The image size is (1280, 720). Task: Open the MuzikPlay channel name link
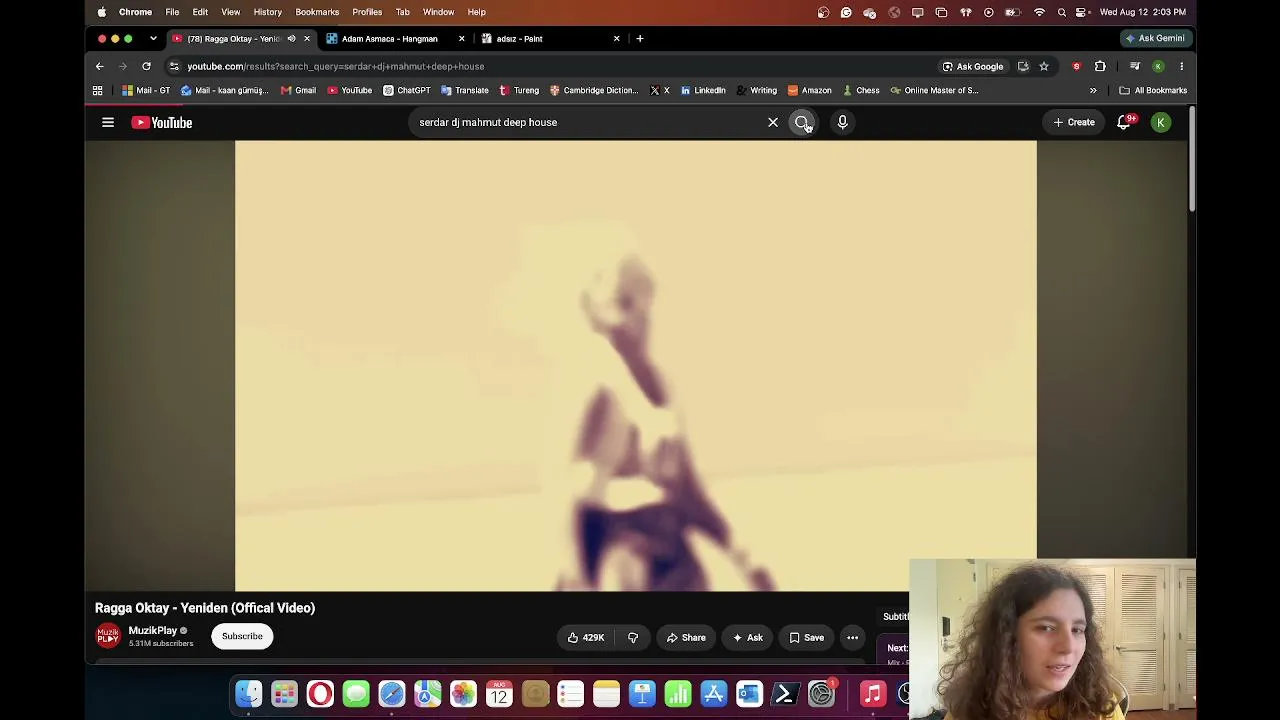click(152, 630)
